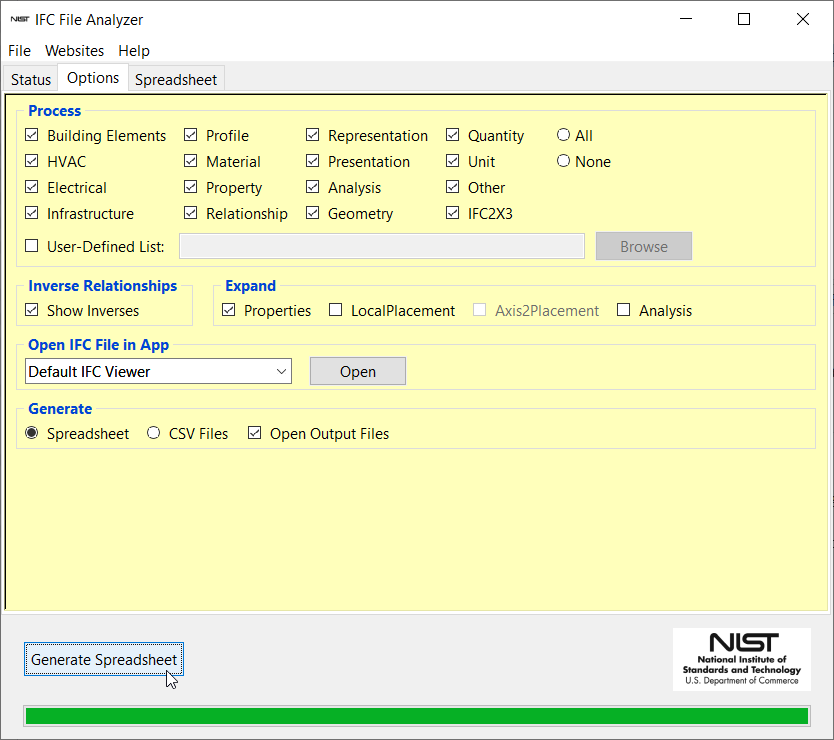Viewport: 834px width, 740px height.
Task: Click the Browse button
Action: (643, 245)
